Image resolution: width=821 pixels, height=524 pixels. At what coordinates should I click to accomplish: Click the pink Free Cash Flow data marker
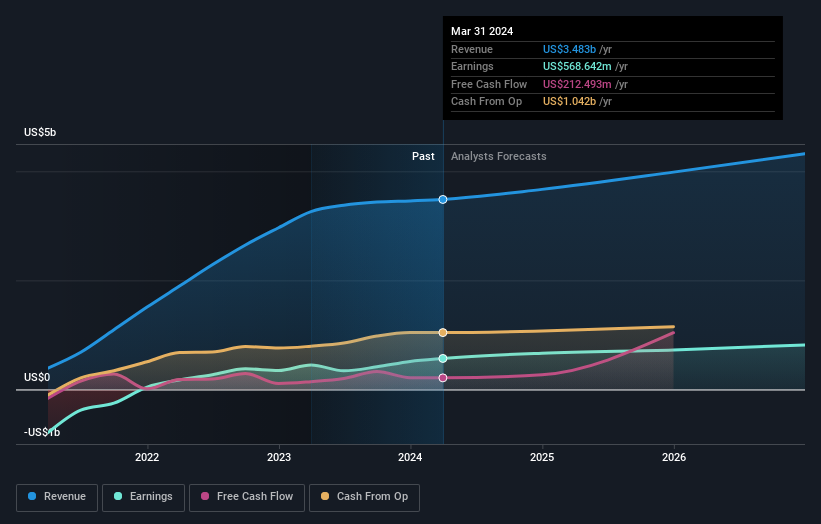point(443,378)
